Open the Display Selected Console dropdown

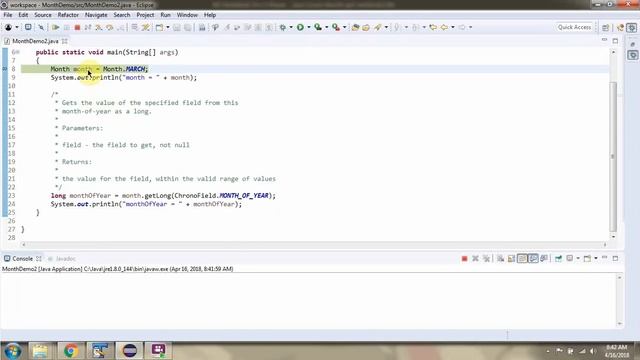(x=578, y=258)
